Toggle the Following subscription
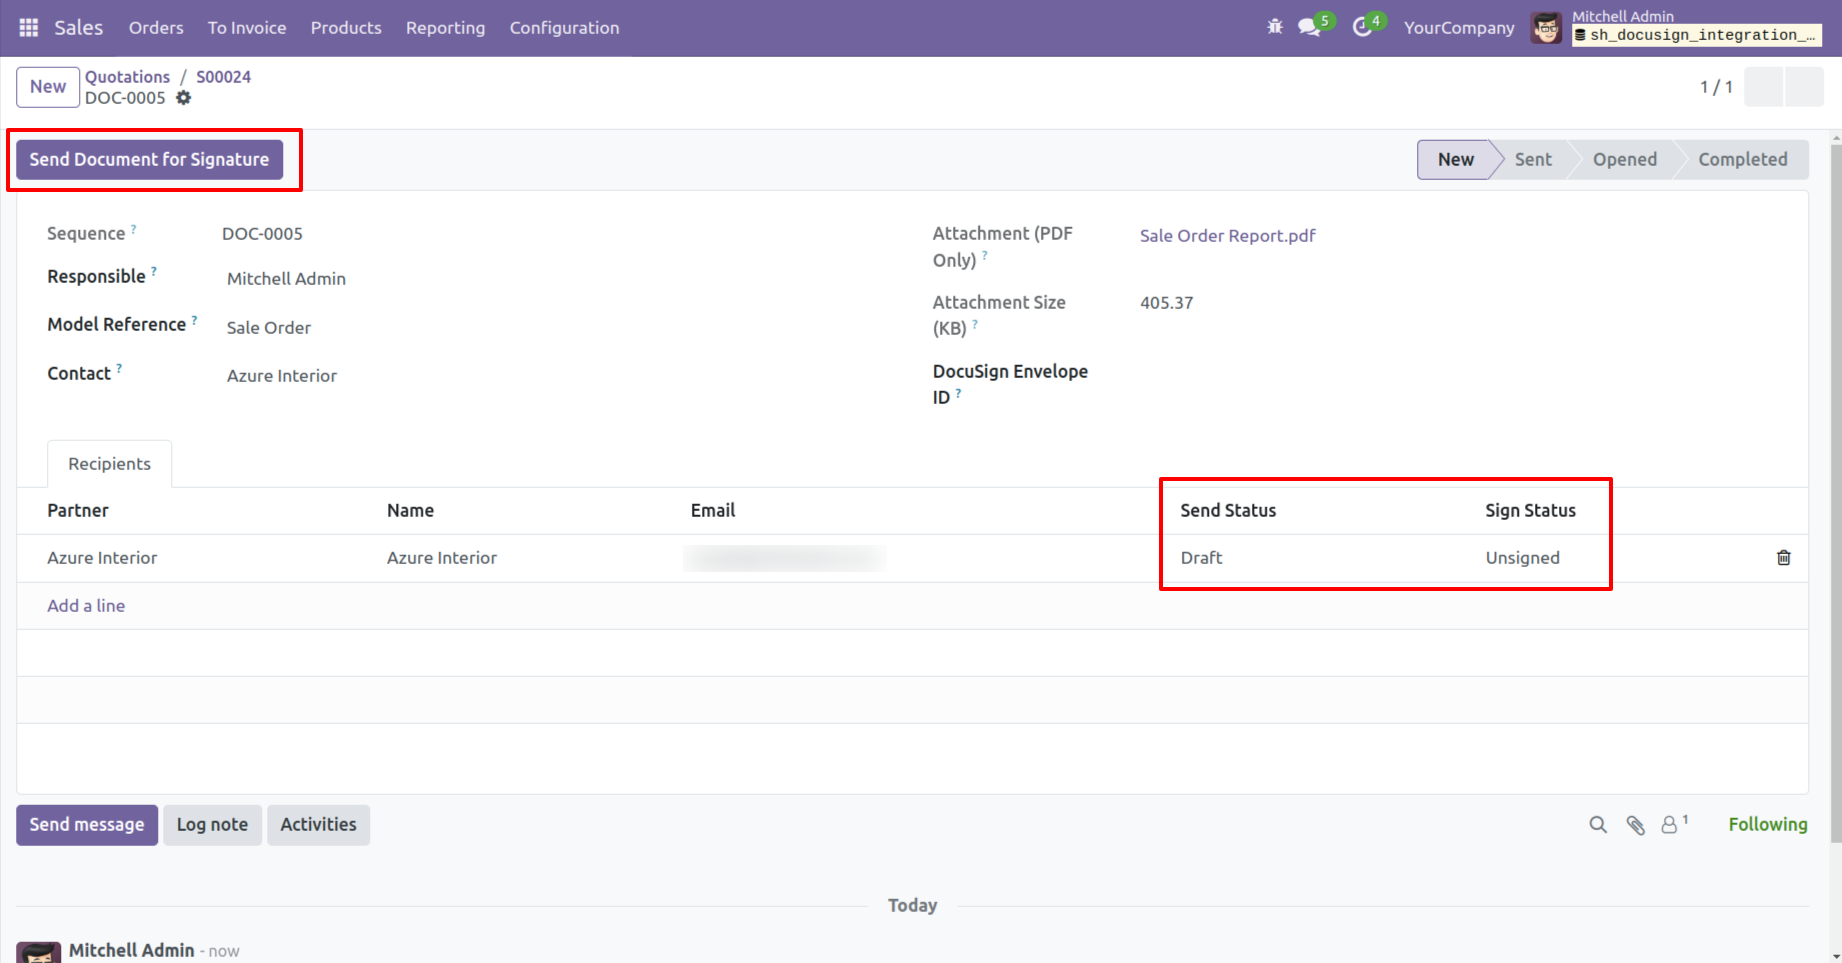 click(x=1767, y=825)
